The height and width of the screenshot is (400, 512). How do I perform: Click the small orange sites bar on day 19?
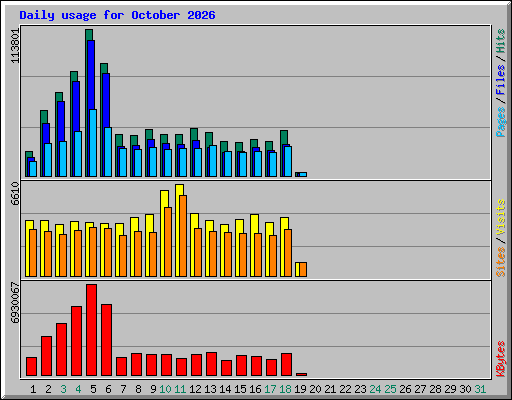(x=303, y=270)
